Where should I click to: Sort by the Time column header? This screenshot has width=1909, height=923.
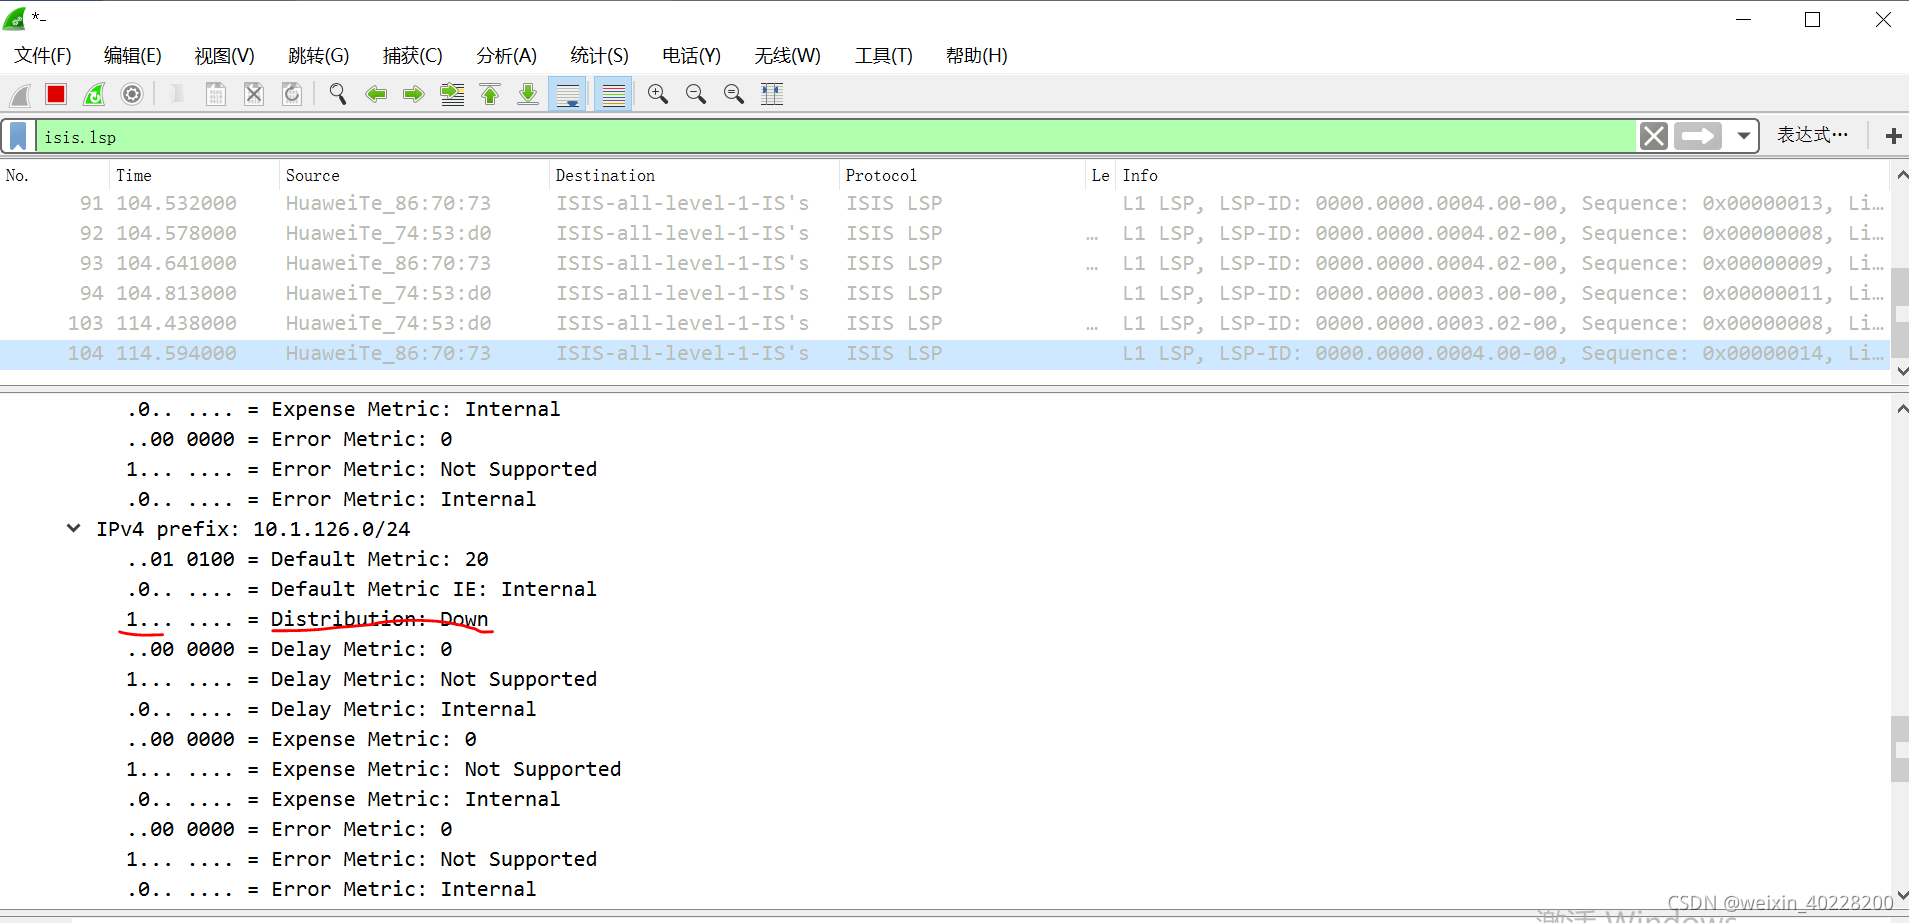pyautogui.click(x=195, y=176)
